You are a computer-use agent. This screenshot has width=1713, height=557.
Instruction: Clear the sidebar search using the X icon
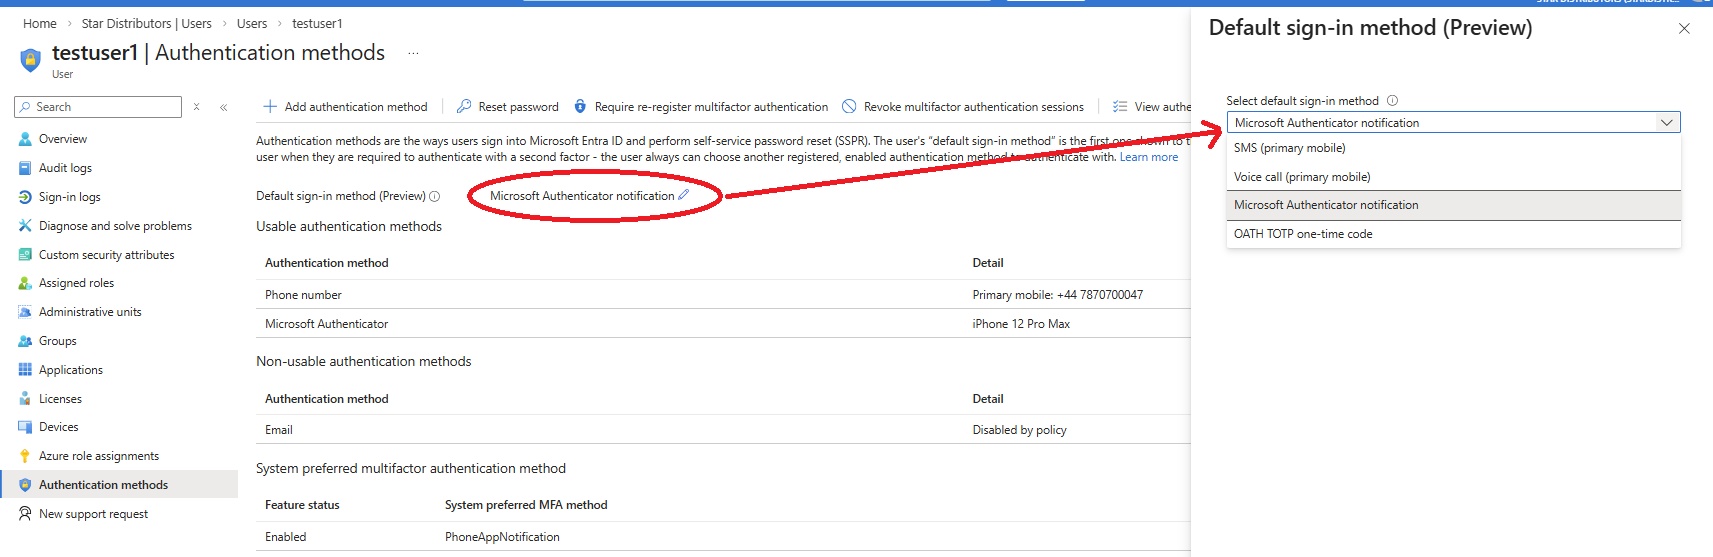click(x=197, y=107)
